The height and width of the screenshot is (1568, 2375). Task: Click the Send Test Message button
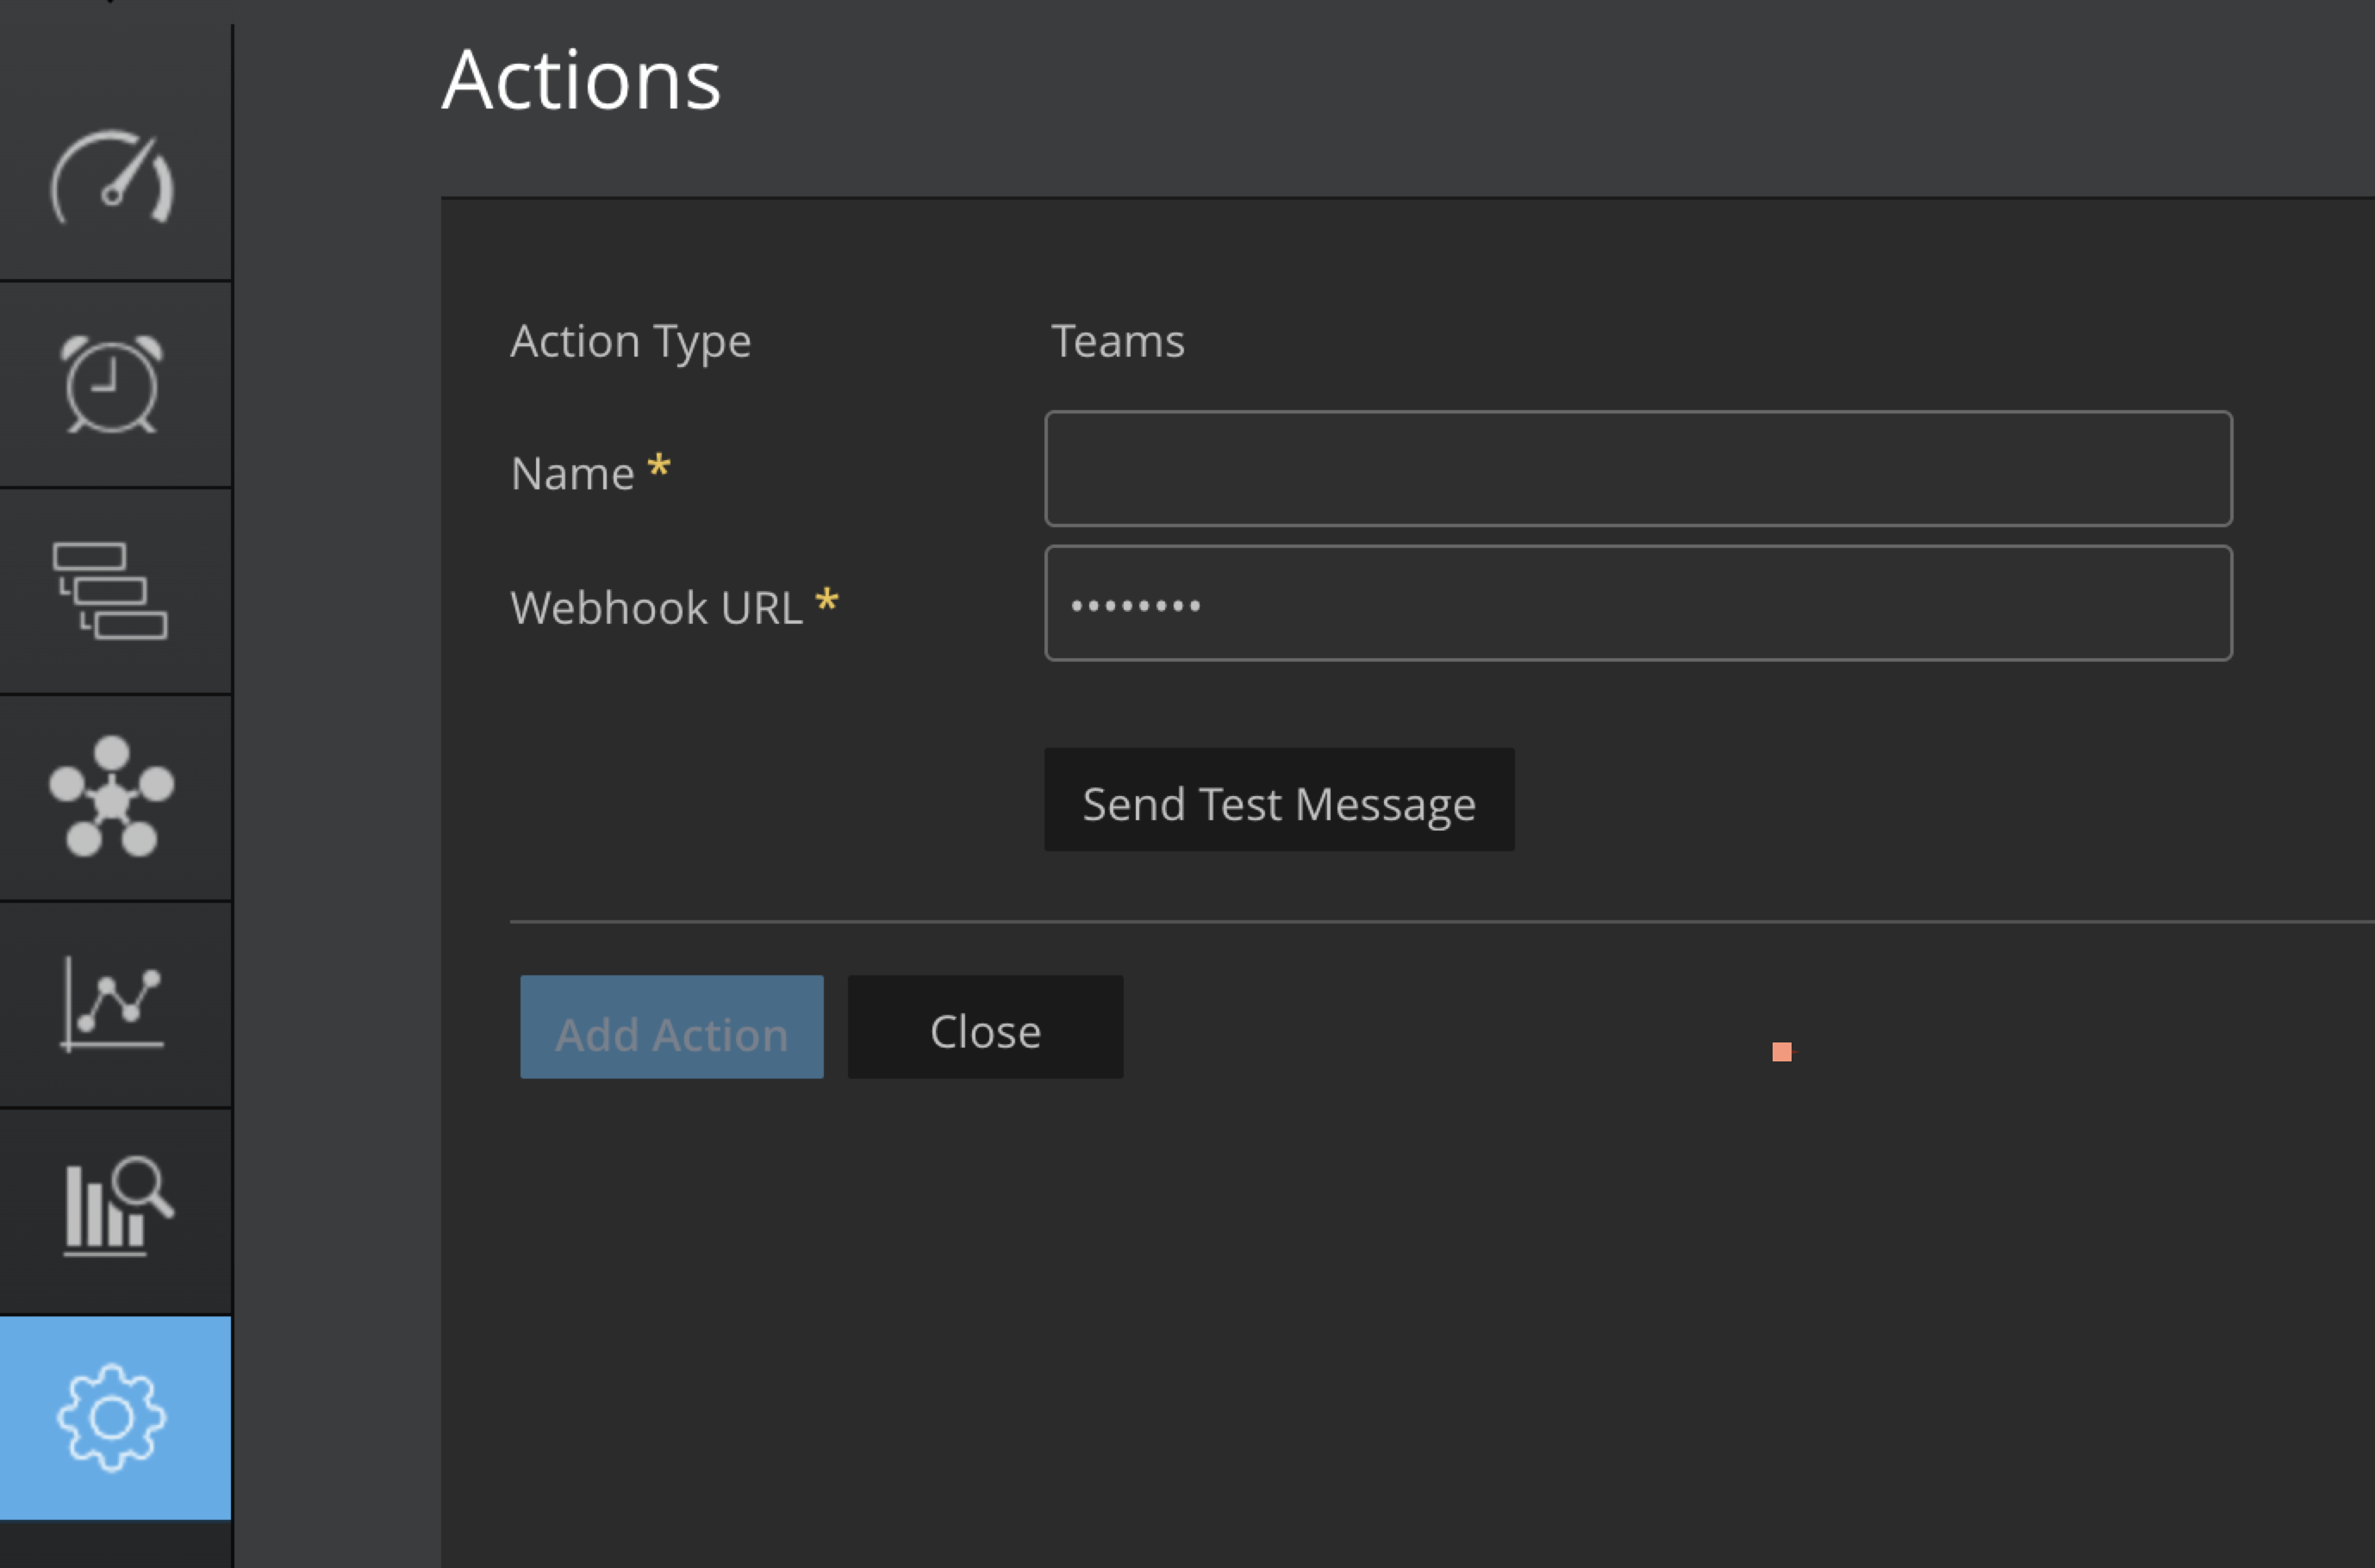tap(1279, 800)
